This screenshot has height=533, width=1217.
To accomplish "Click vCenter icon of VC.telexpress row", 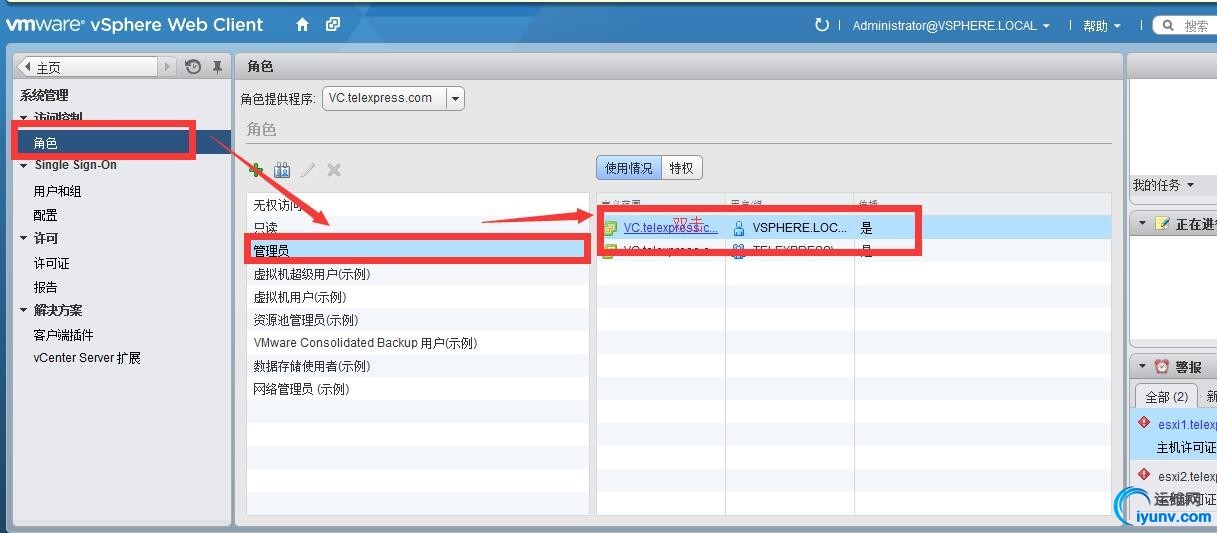I will coord(610,228).
